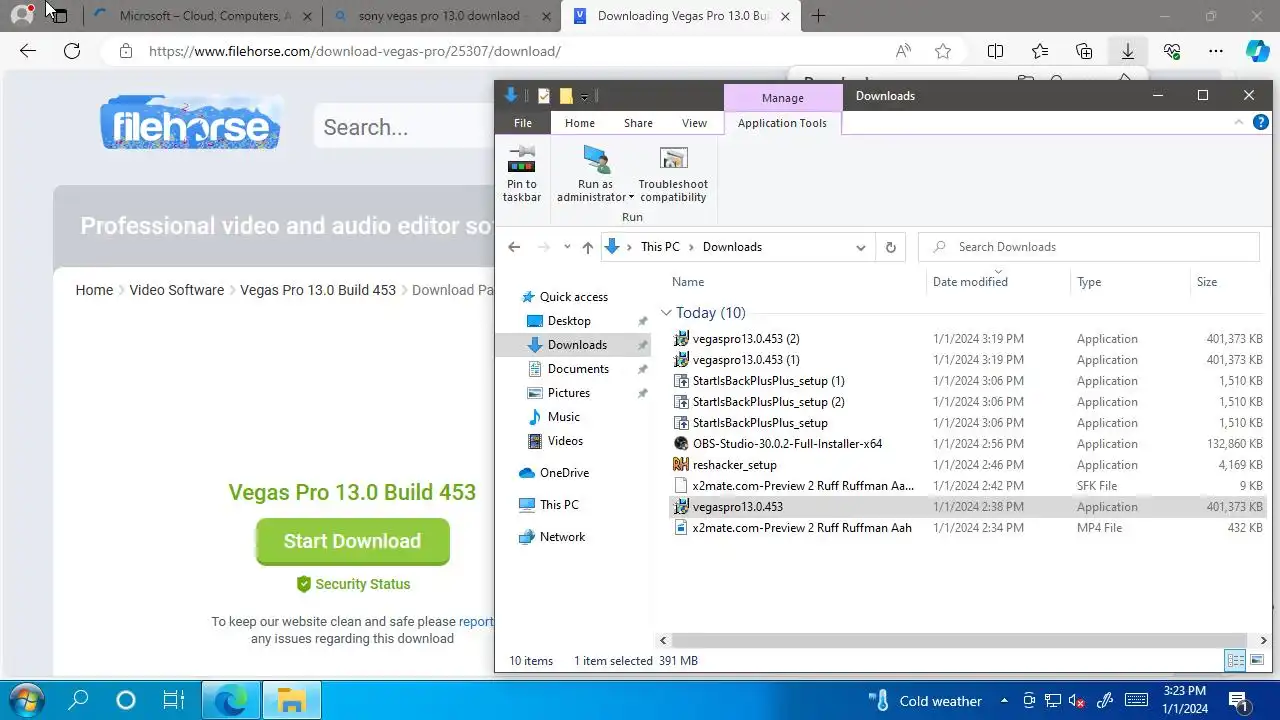Select the Manage contextual tab
Image resolution: width=1280 pixels, height=720 pixels.
click(x=783, y=98)
